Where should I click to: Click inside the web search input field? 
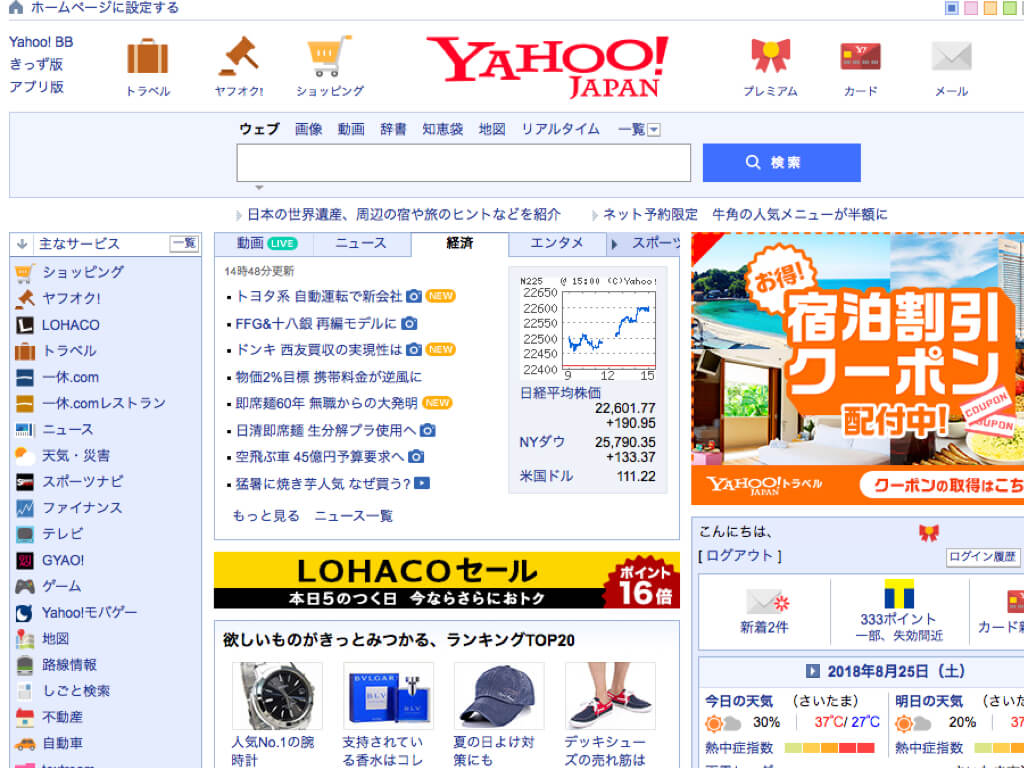463,163
